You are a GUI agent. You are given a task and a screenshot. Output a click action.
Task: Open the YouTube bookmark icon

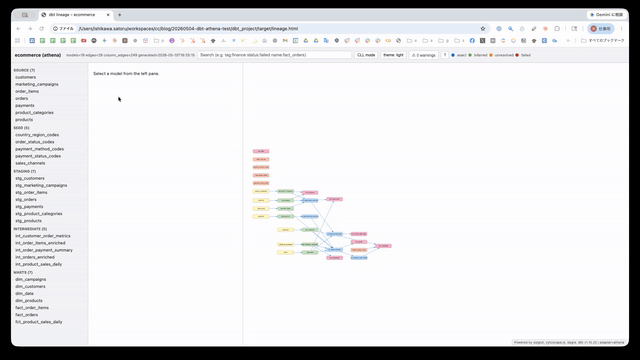click(x=84, y=40)
